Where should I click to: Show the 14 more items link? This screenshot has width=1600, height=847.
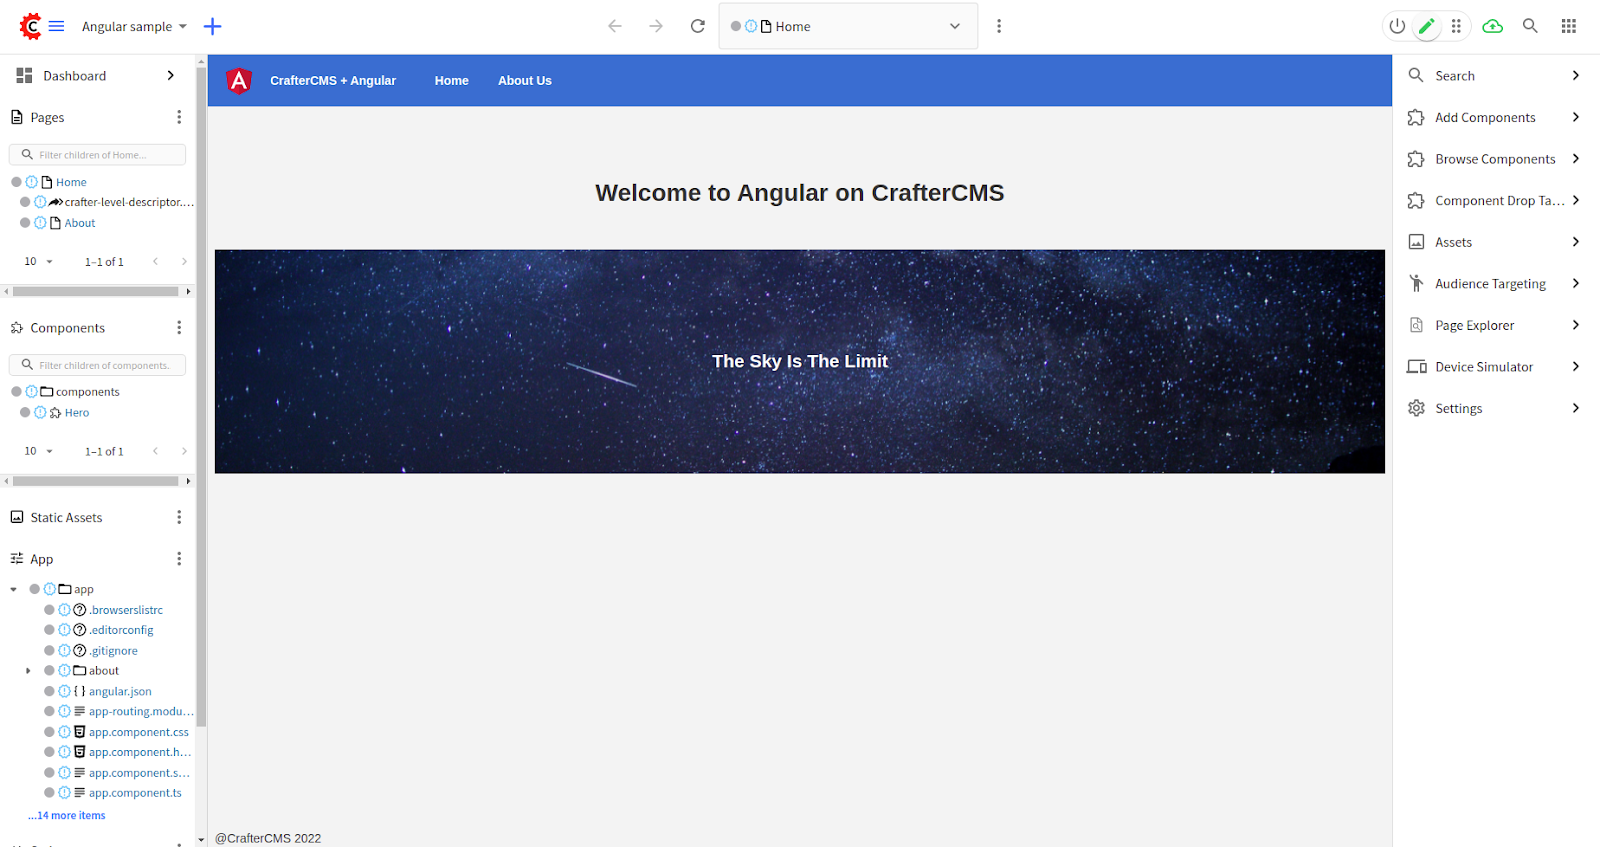[67, 816]
